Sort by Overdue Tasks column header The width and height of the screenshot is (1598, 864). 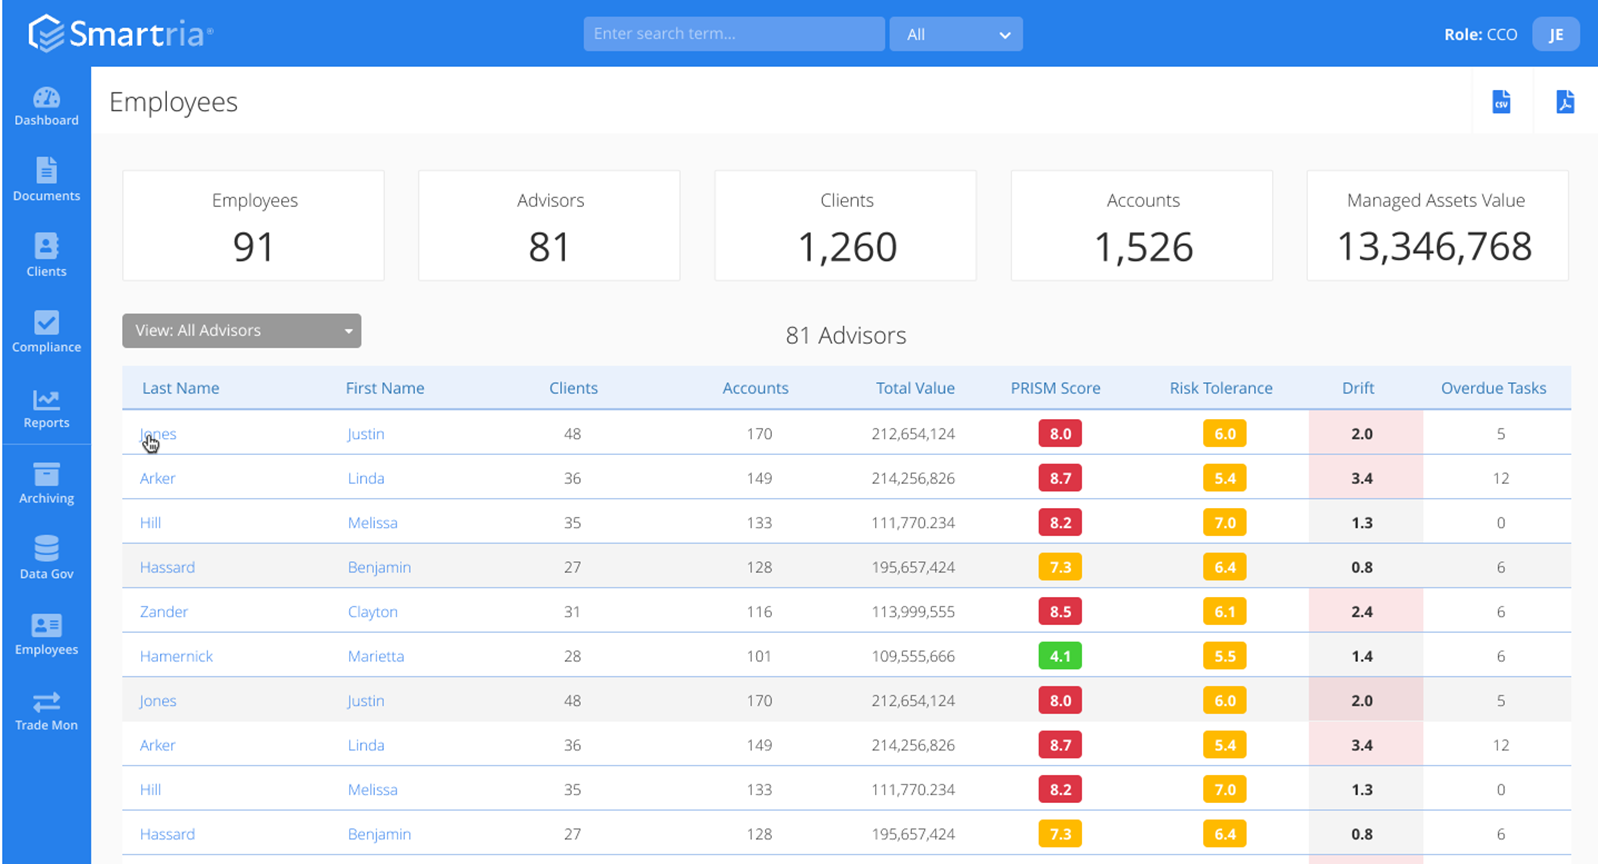point(1493,388)
